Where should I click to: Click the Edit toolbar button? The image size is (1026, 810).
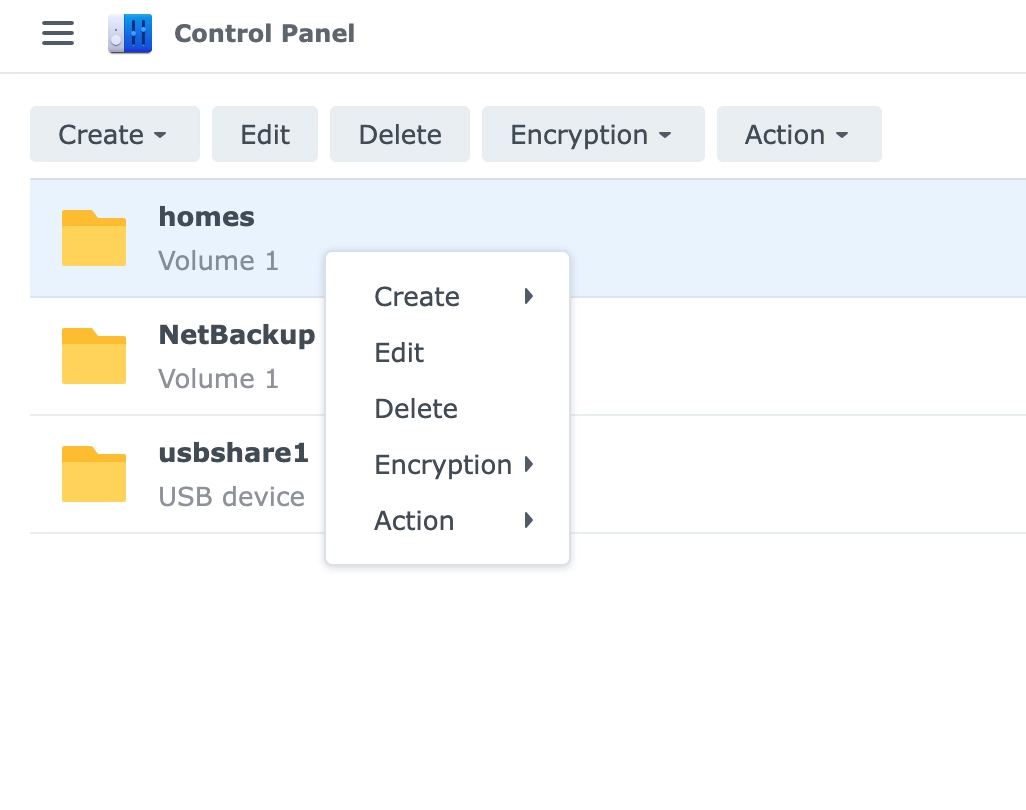pyautogui.click(x=265, y=134)
